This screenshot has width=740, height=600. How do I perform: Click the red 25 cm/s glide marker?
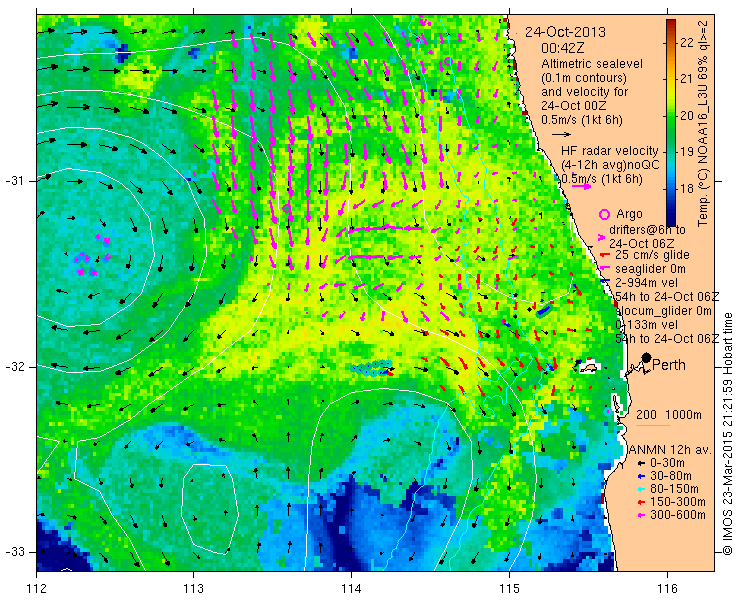point(605,255)
